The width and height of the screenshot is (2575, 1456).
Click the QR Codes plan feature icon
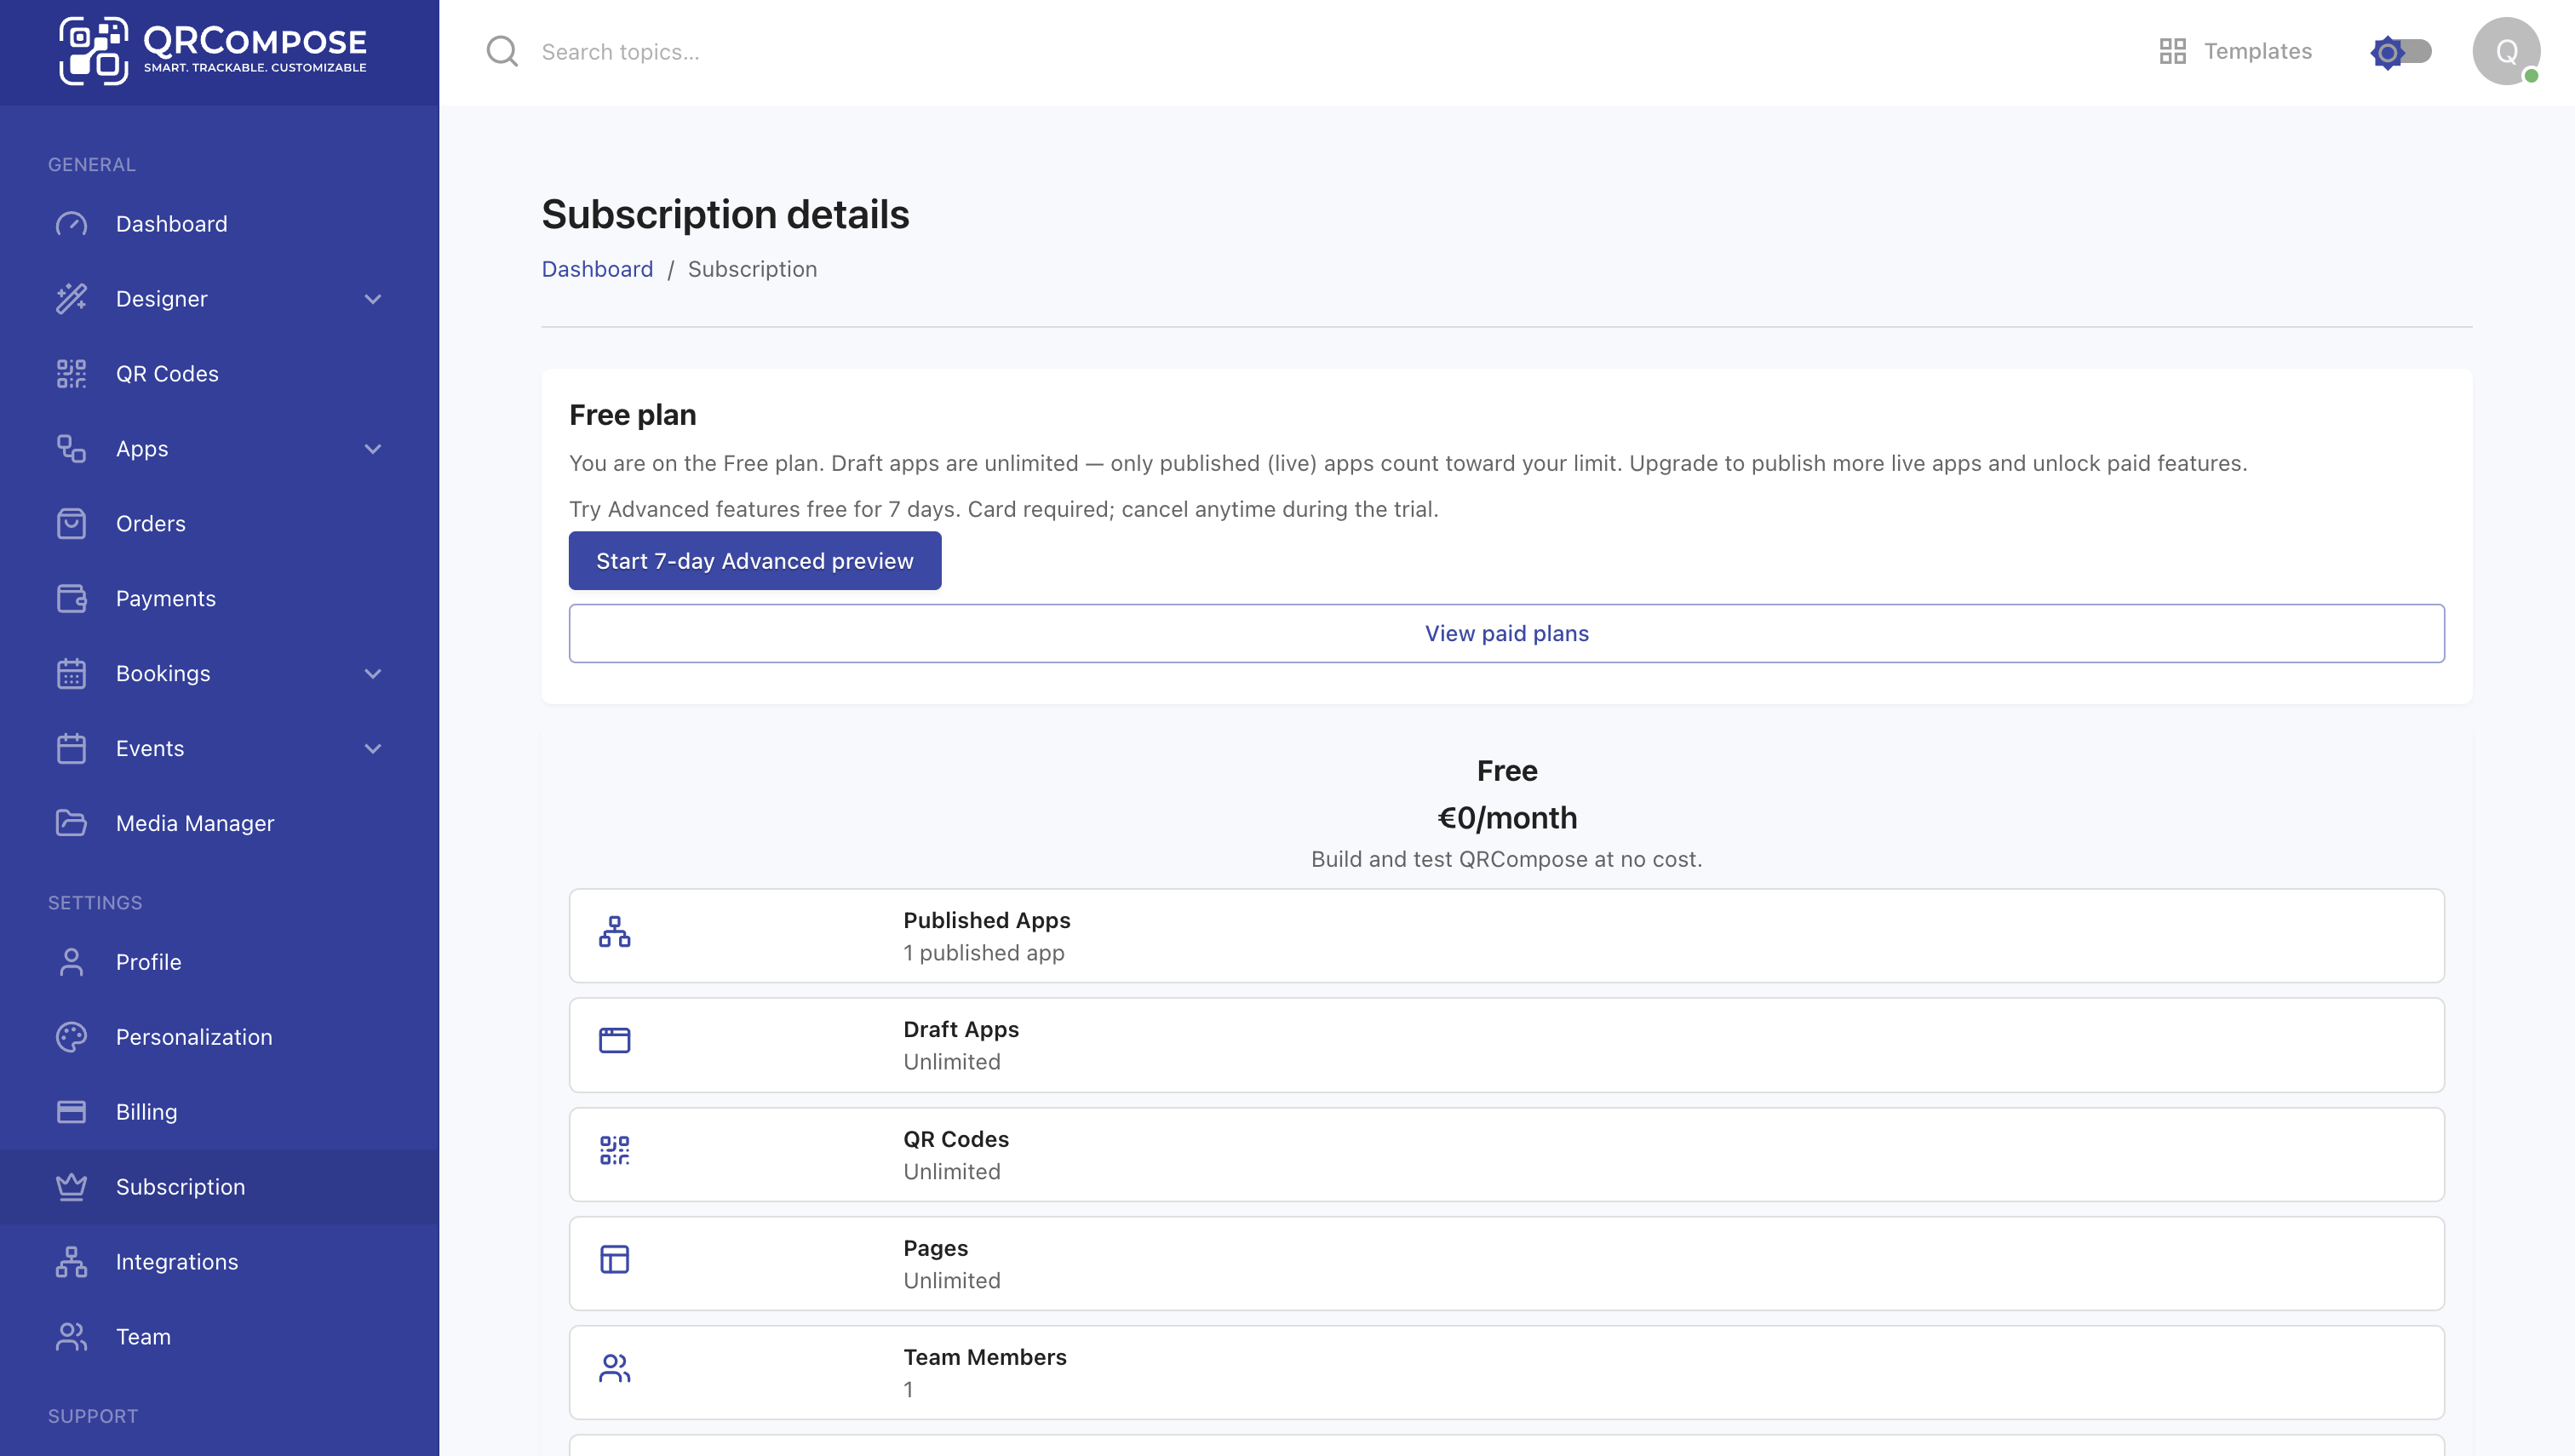614,1150
